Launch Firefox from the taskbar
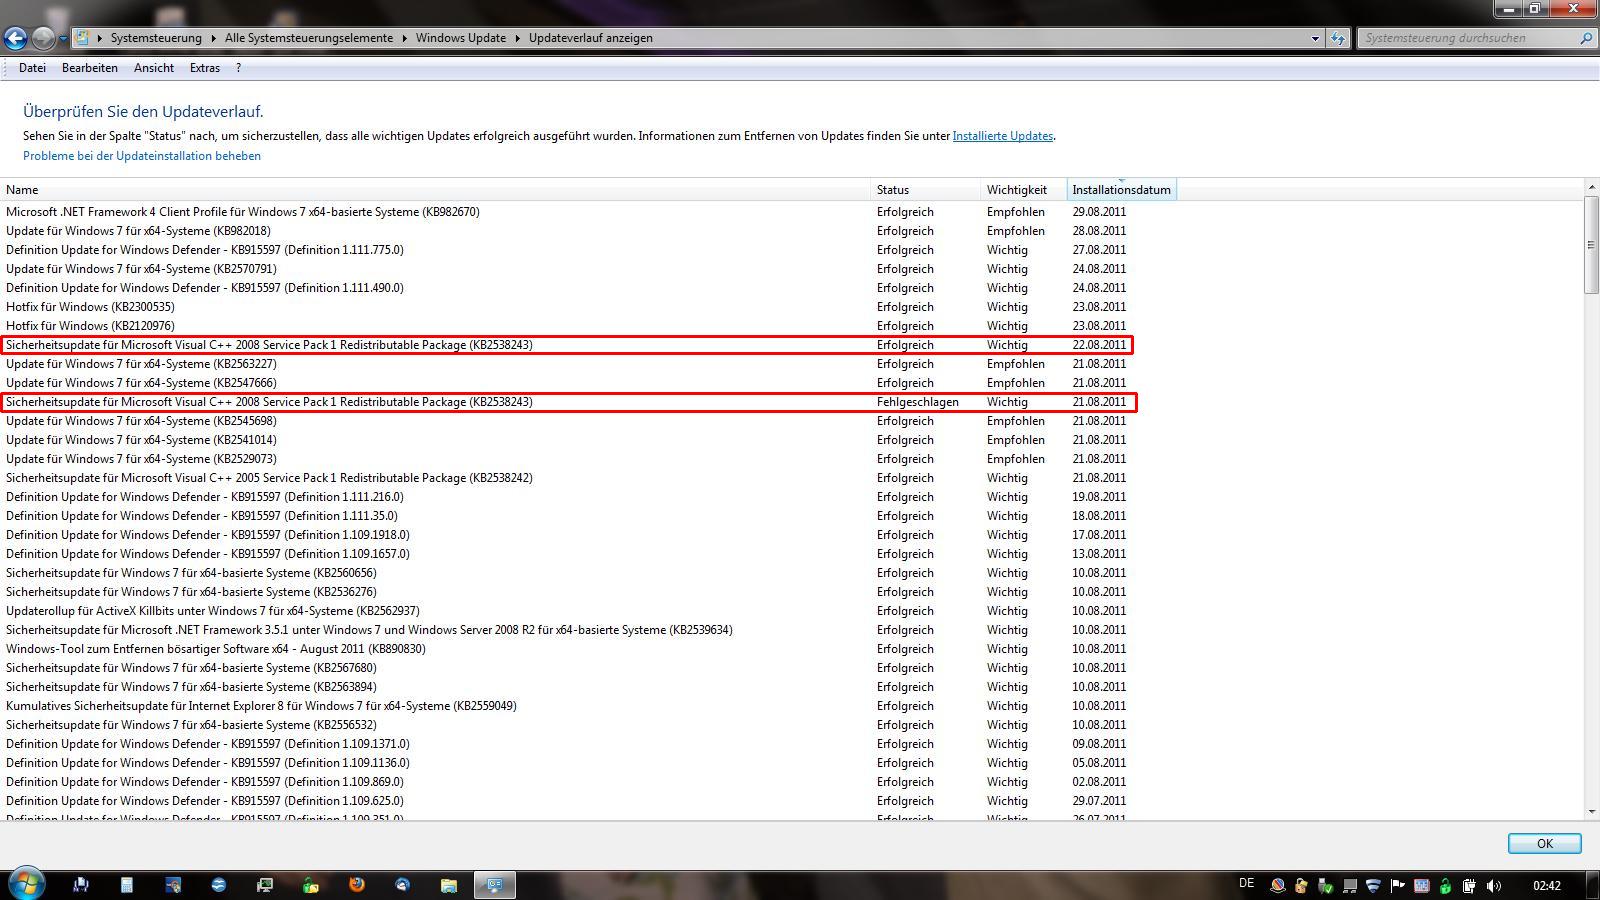1600x900 pixels. pyautogui.click(x=356, y=885)
